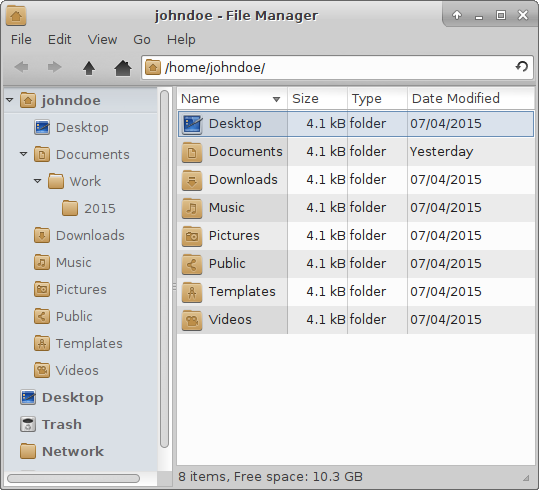
Task: Click the Videos folder icon in file list
Action: coord(192,320)
